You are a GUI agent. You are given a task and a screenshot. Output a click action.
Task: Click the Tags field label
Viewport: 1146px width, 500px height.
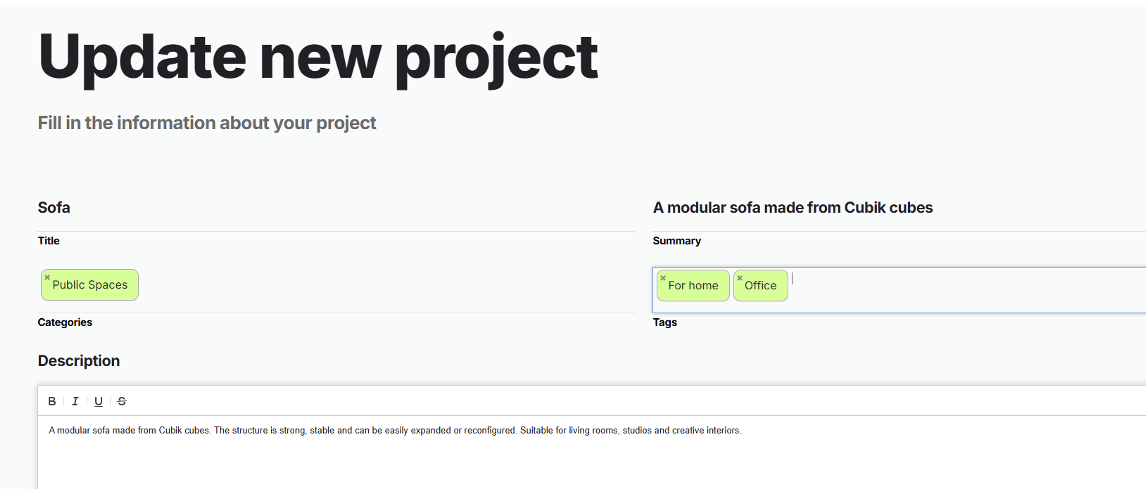[665, 323]
